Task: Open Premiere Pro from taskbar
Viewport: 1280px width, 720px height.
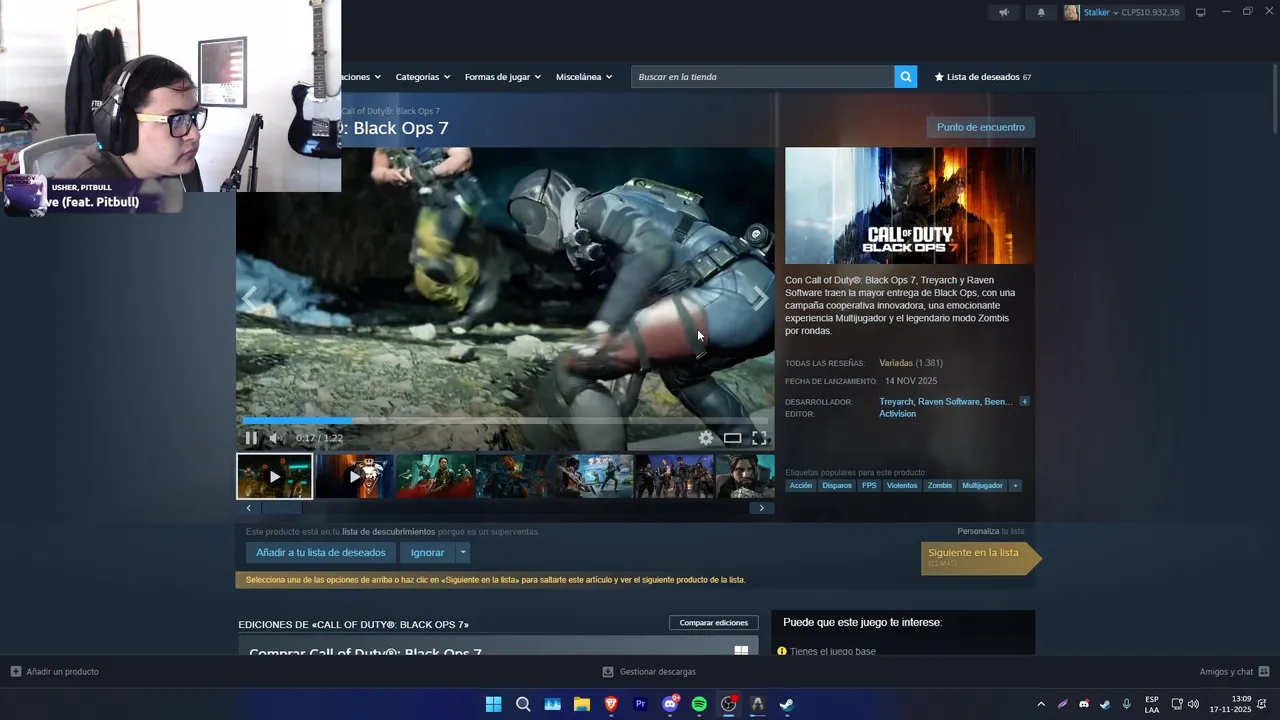Action: tap(641, 704)
